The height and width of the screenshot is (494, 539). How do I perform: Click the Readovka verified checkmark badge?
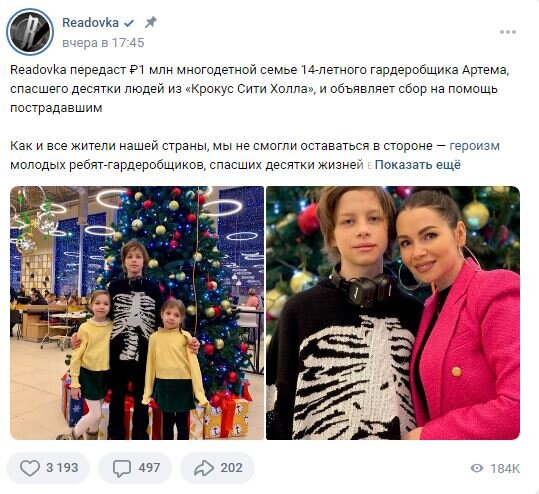point(129,23)
